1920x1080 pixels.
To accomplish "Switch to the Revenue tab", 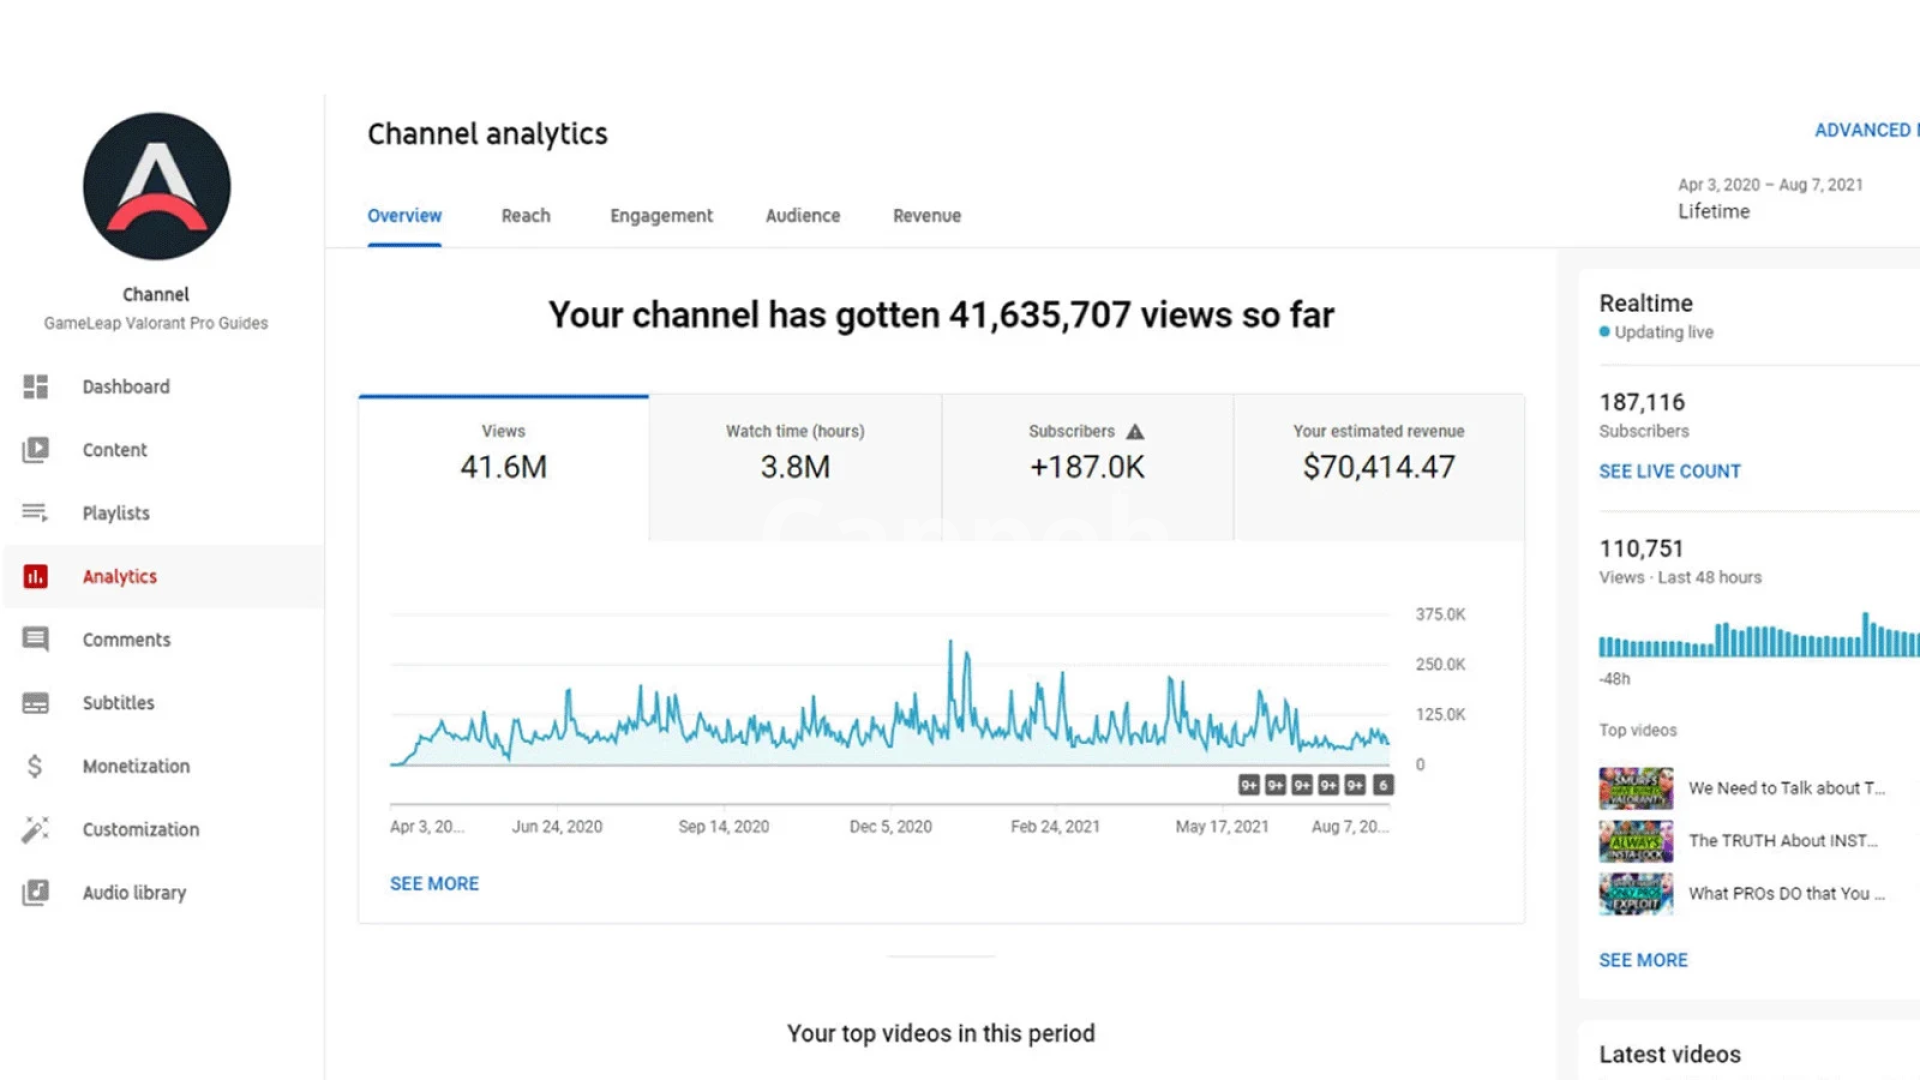I will click(927, 216).
